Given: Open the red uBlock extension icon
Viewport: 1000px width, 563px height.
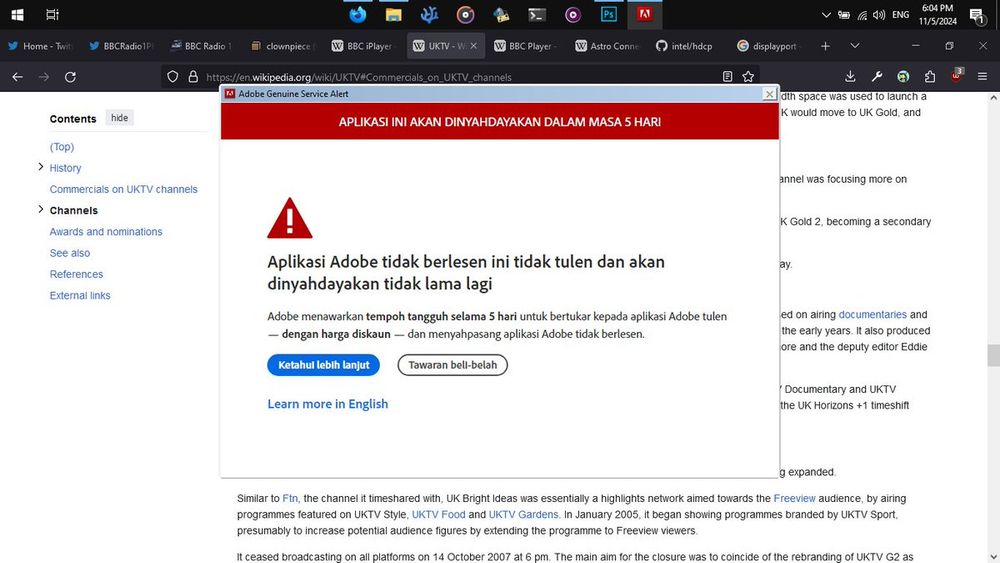Looking at the screenshot, I should point(957,75).
